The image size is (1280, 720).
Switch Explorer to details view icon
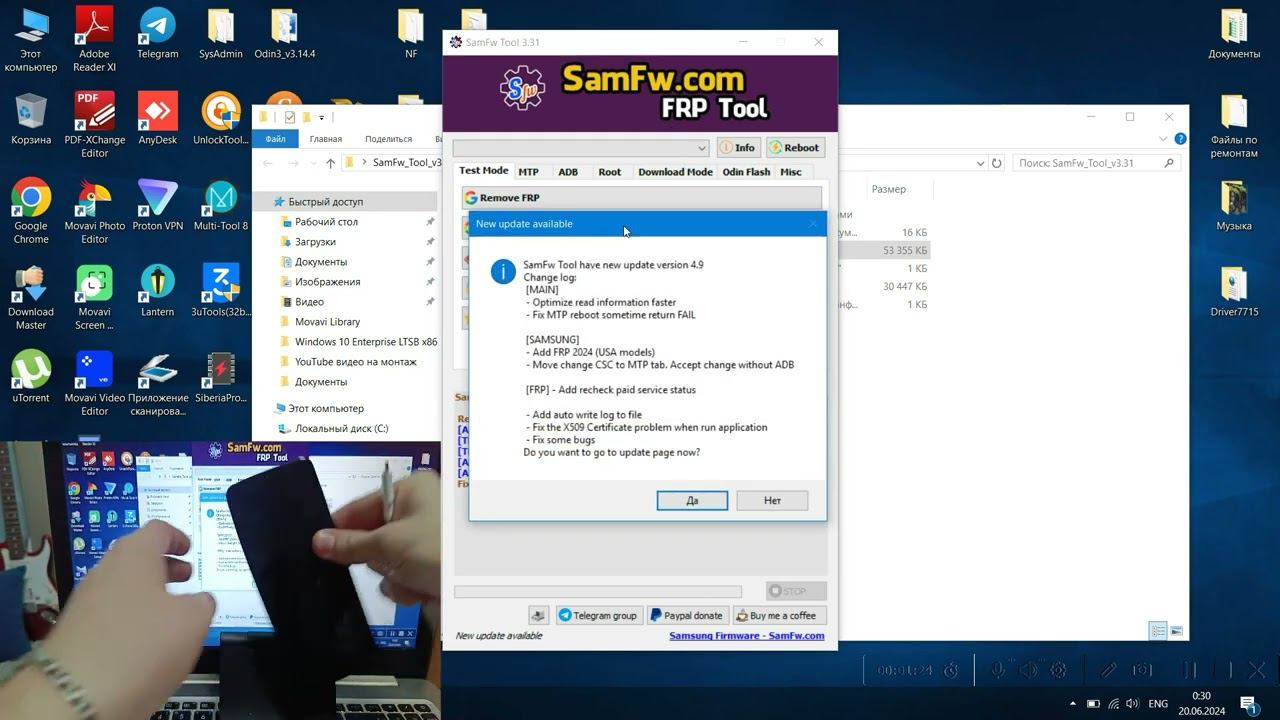click(x=1158, y=631)
